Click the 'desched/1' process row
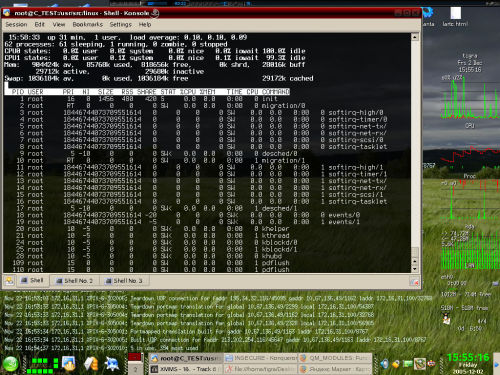The width and height of the screenshot is (500, 375). pyautogui.click(x=151, y=208)
